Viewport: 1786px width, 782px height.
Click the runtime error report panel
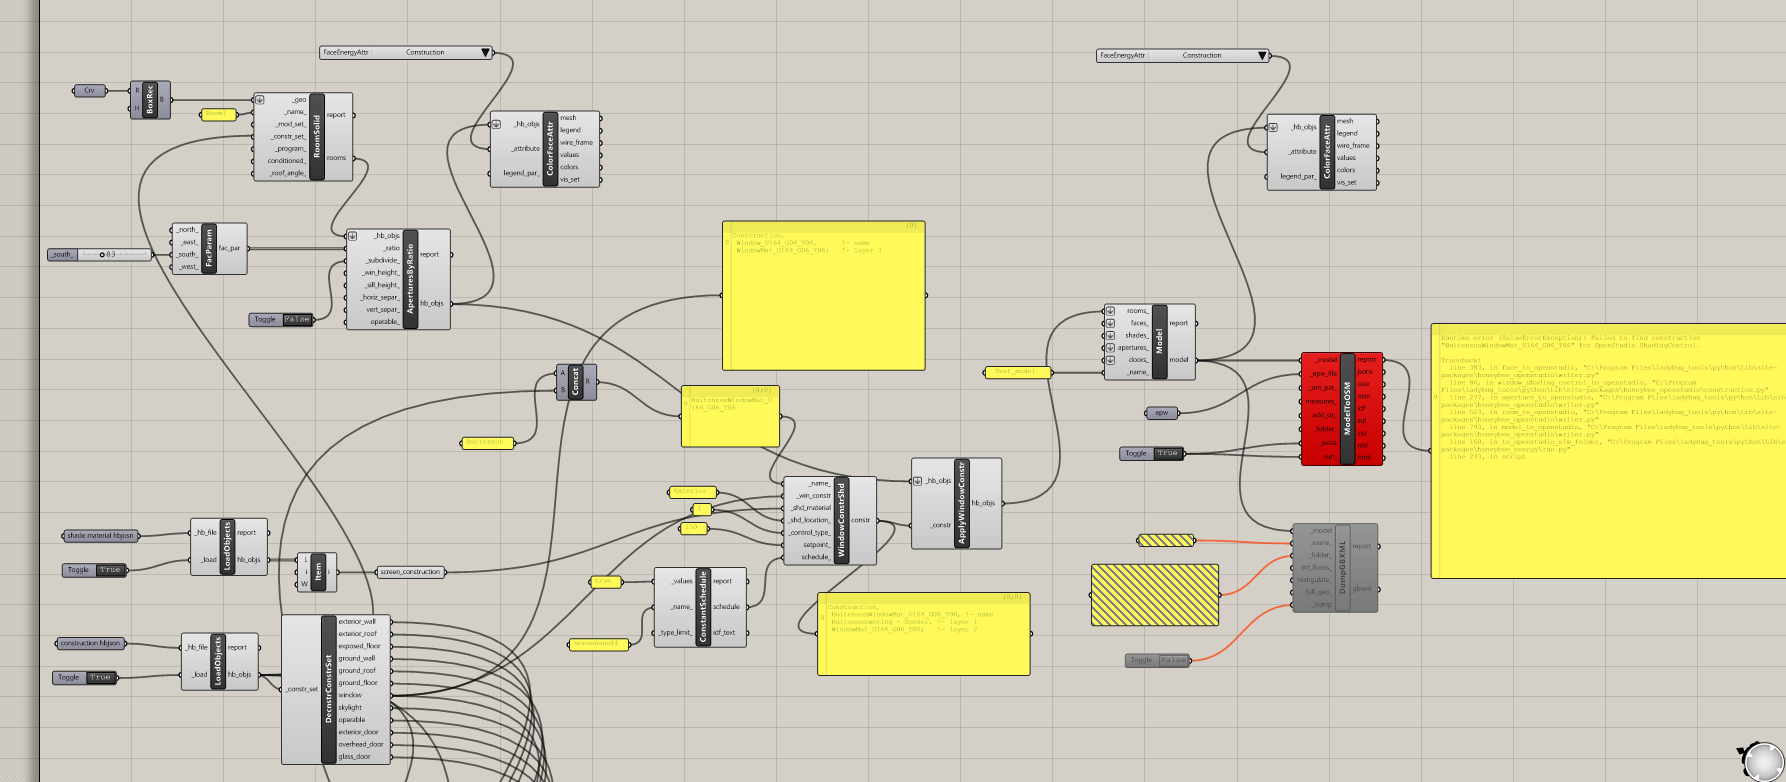point(1608,451)
